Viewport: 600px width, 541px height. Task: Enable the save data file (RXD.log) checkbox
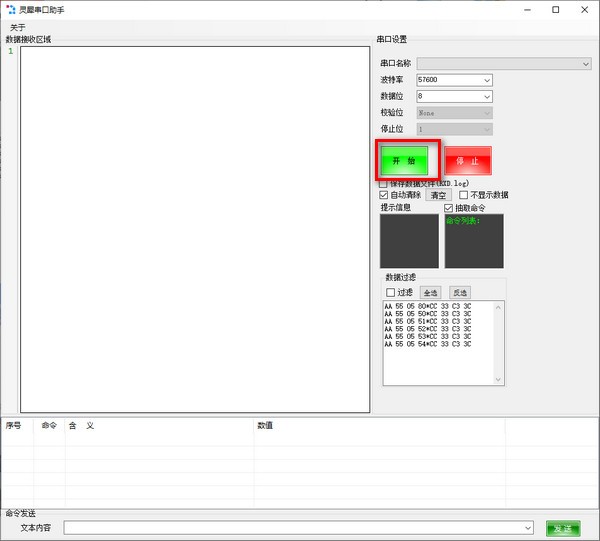[383, 184]
